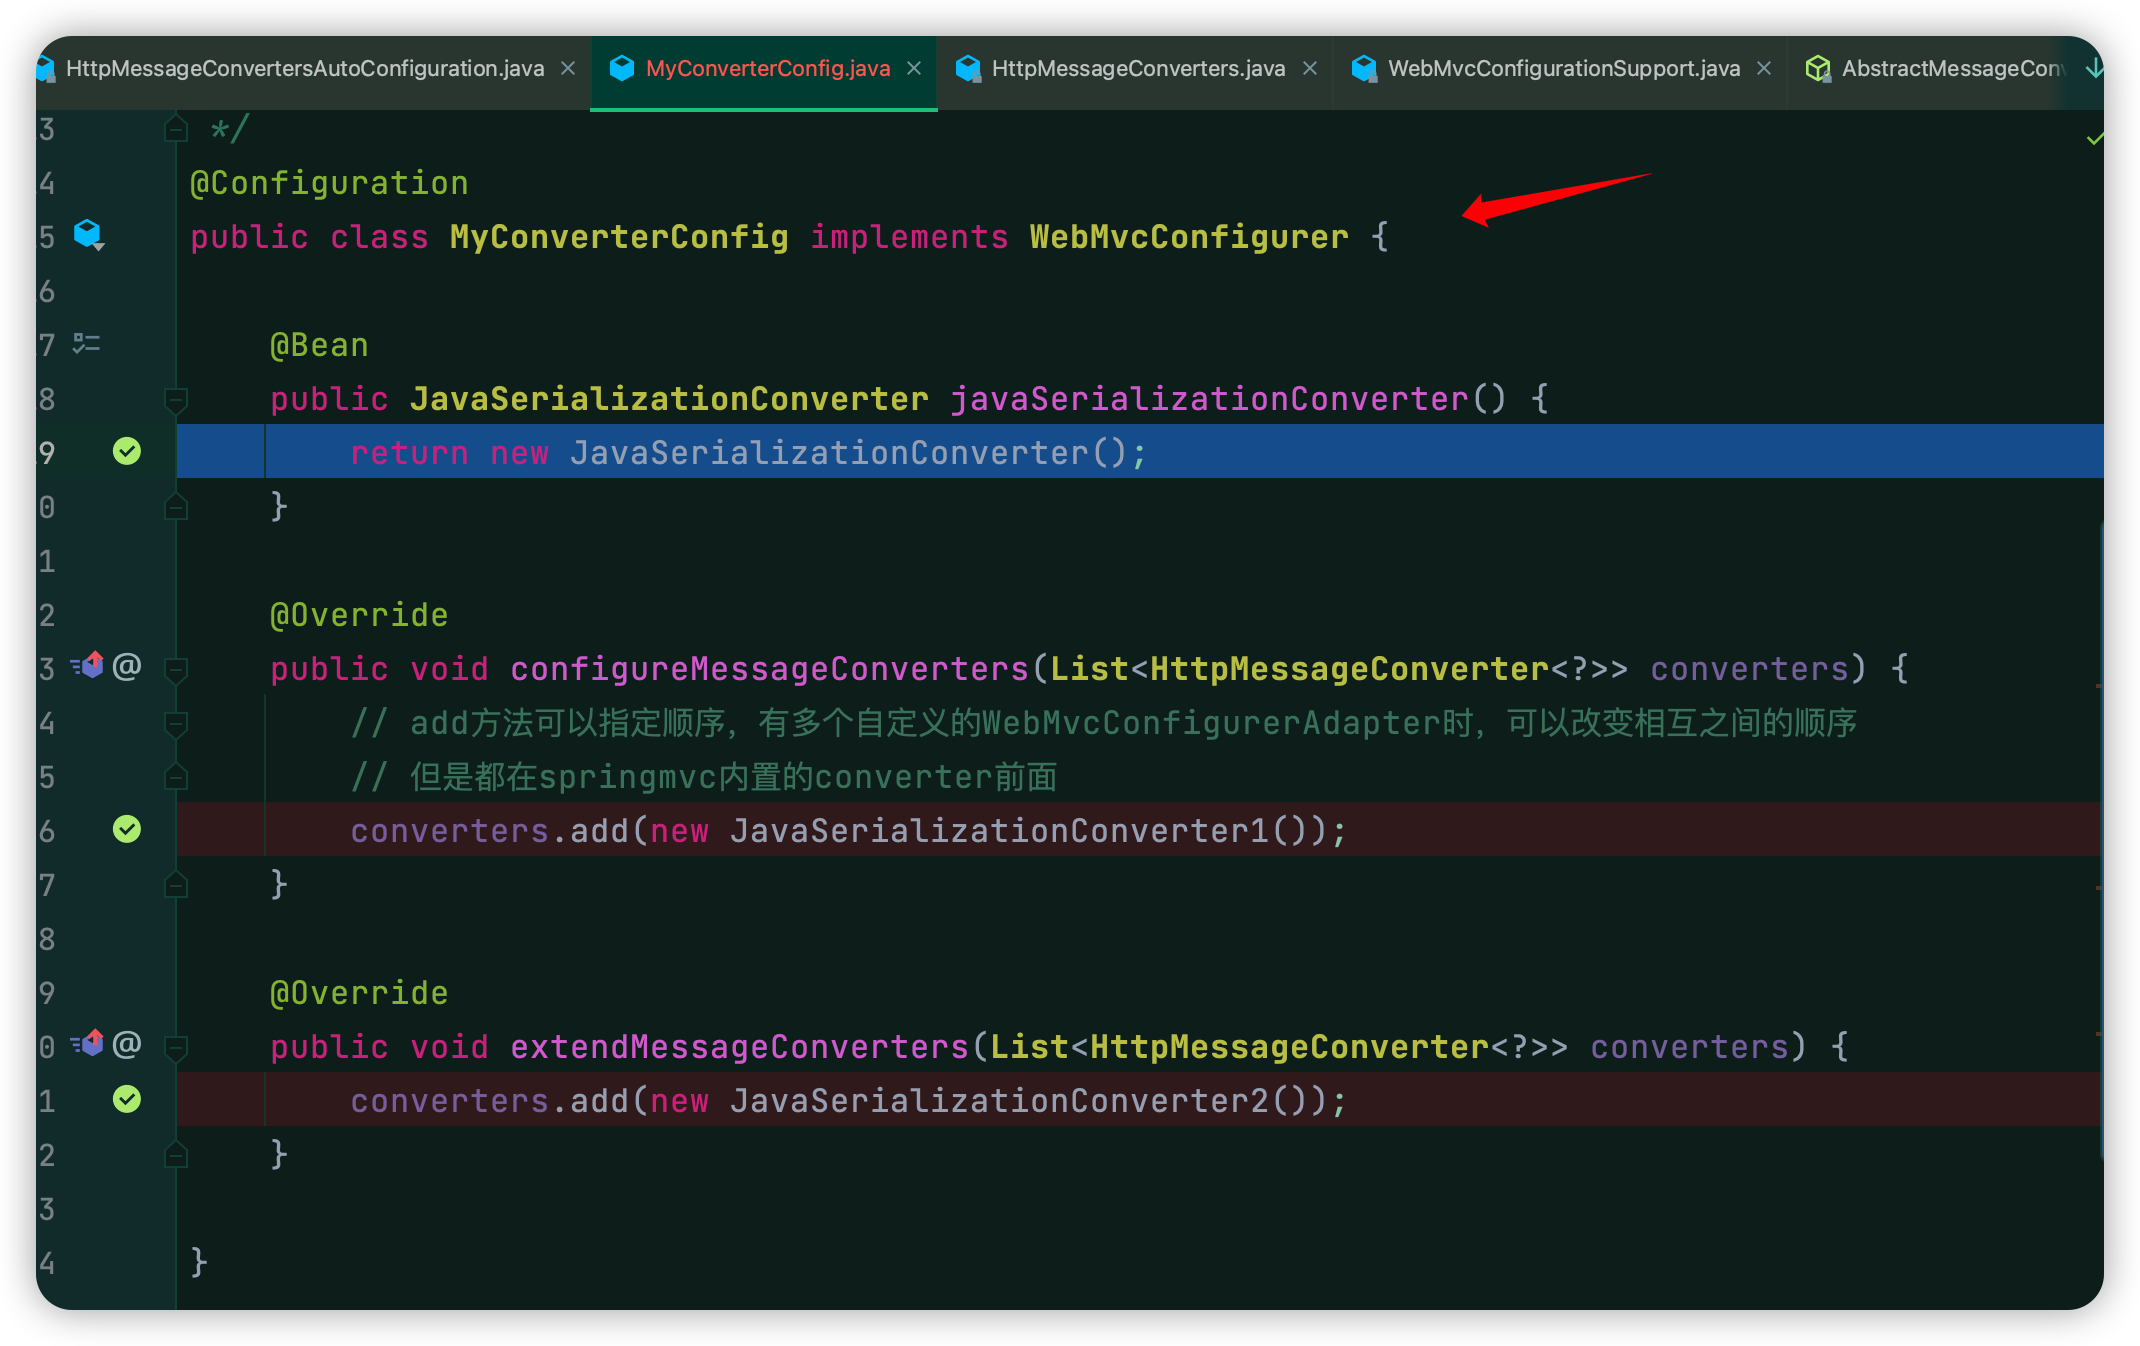Click JavaSerializationConverter2 in the add call
The image size is (2140, 1346).
[999, 1101]
